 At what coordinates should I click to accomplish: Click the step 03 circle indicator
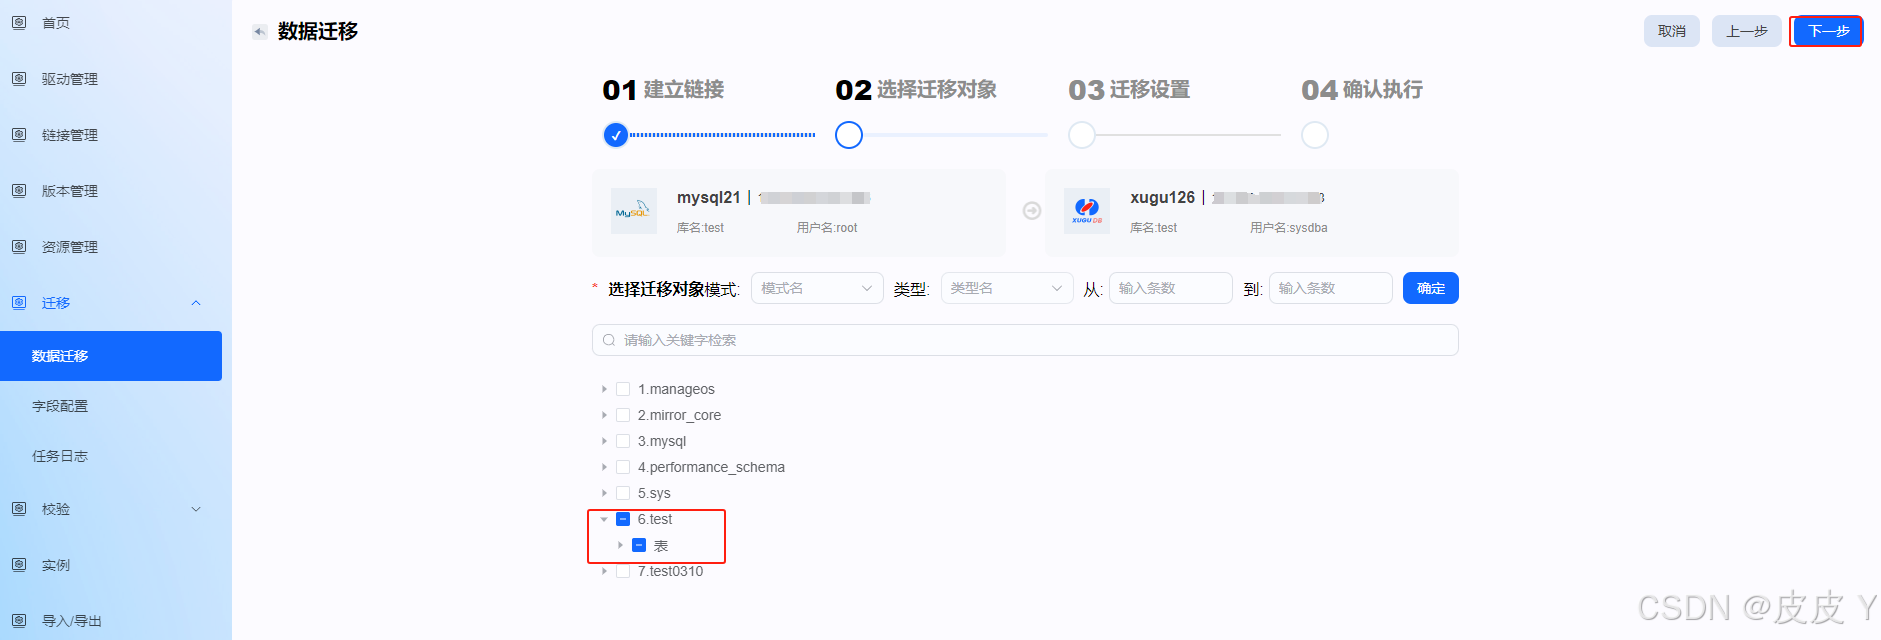(1082, 135)
